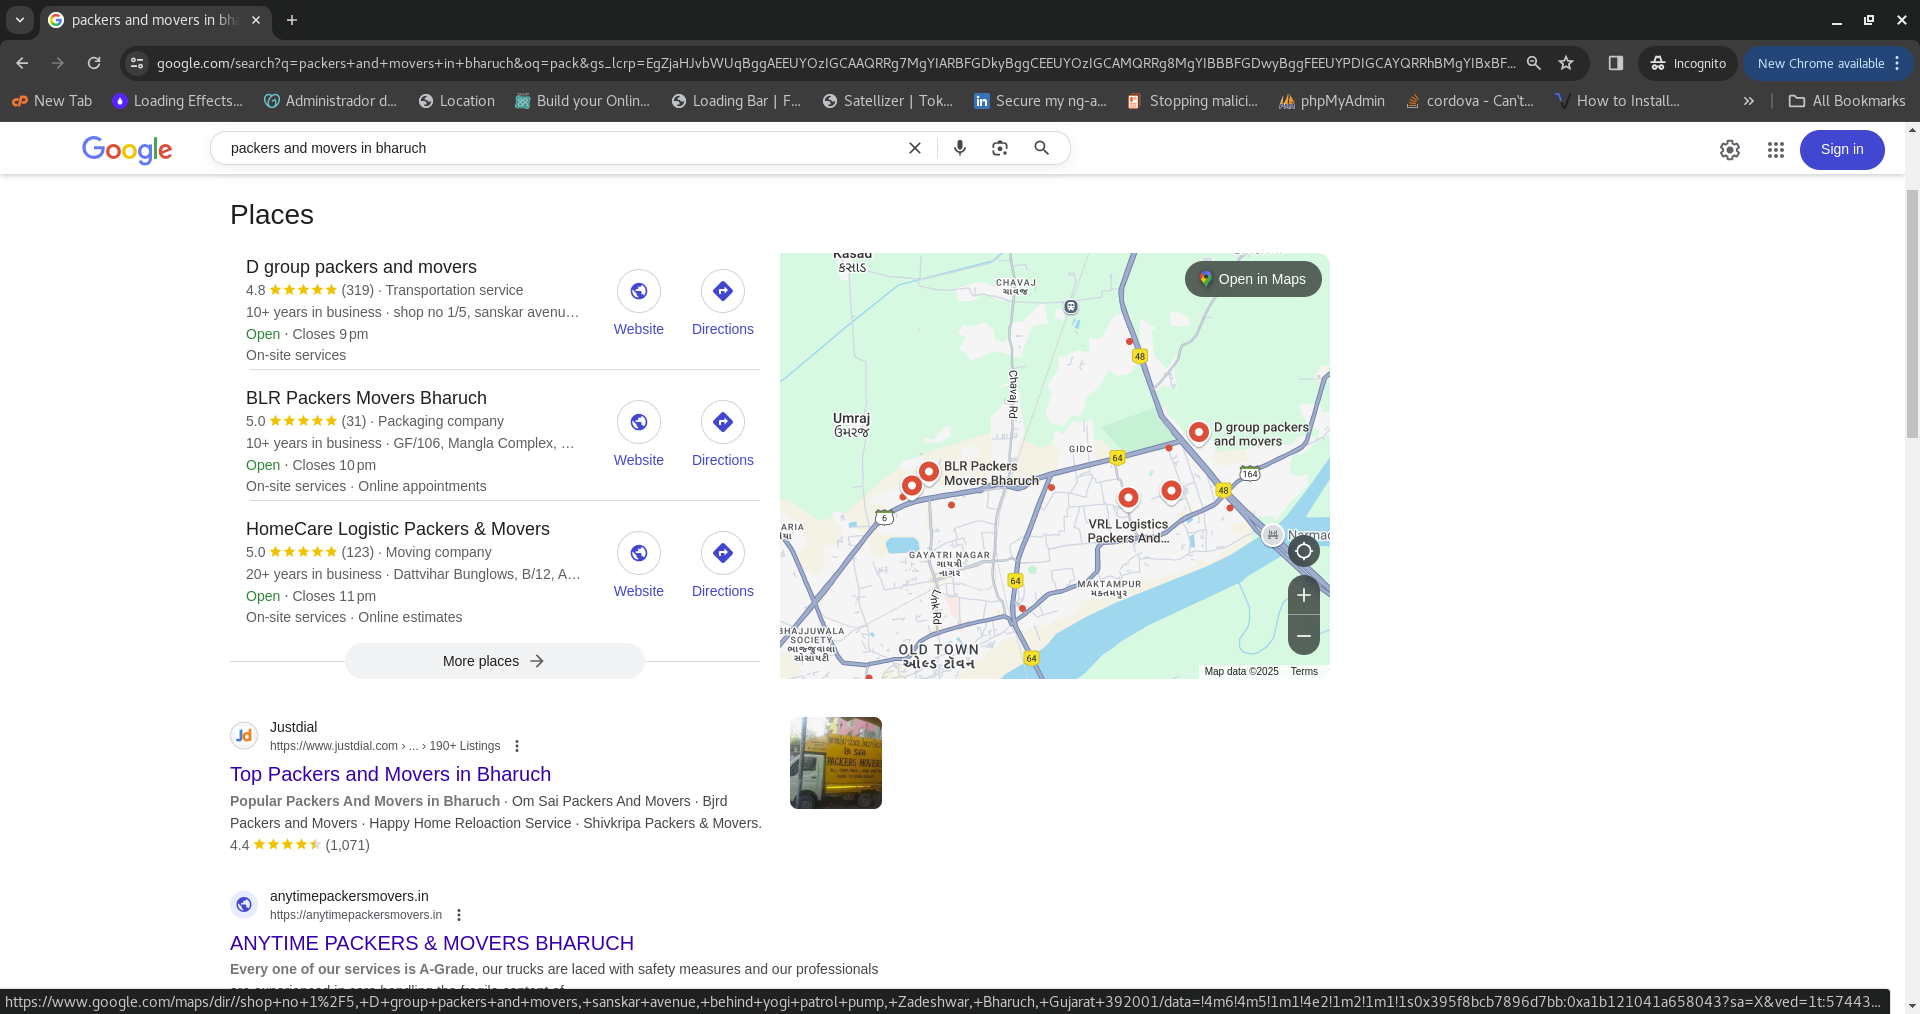Expand the tab search dropdown

click(20, 20)
